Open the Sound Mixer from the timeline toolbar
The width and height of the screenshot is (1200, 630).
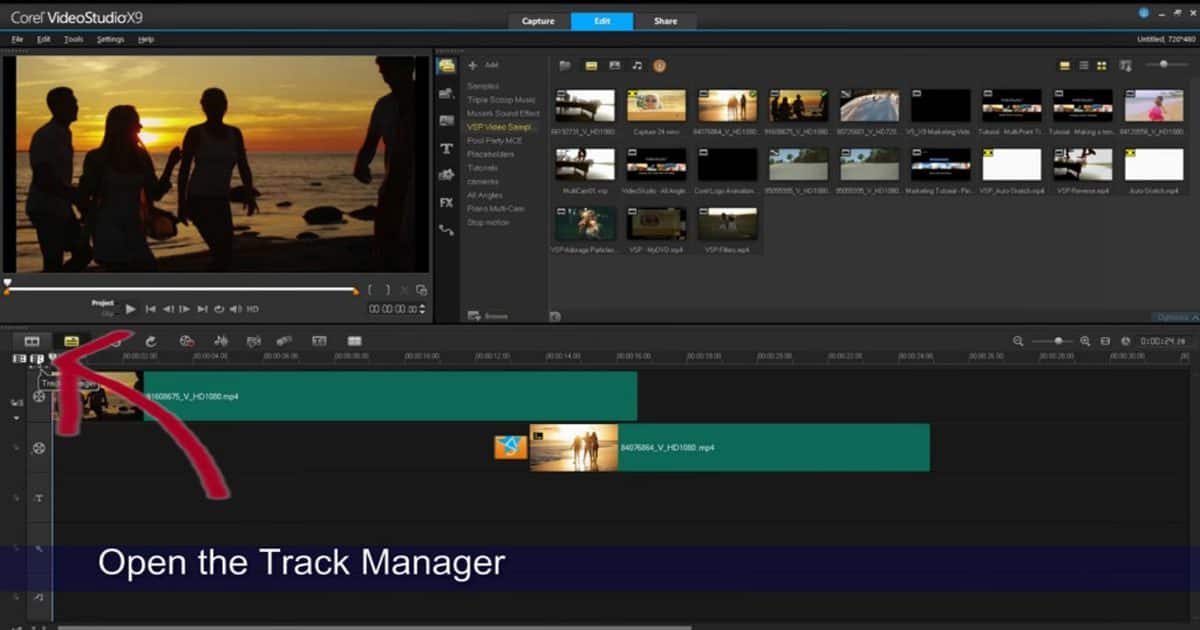point(219,341)
